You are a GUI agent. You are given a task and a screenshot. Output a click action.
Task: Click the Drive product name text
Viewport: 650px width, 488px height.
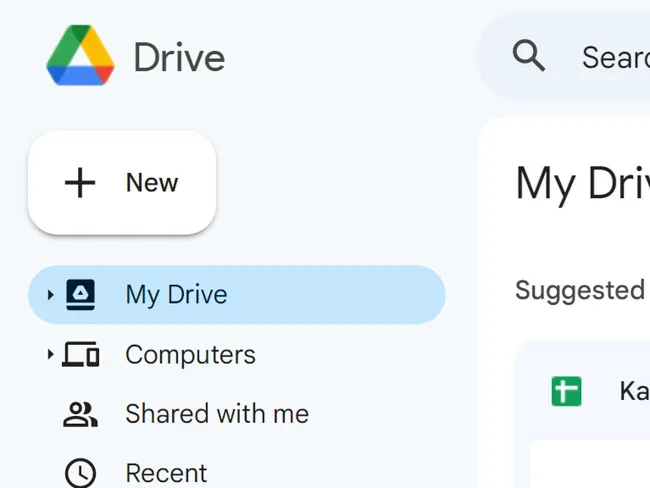[179, 57]
